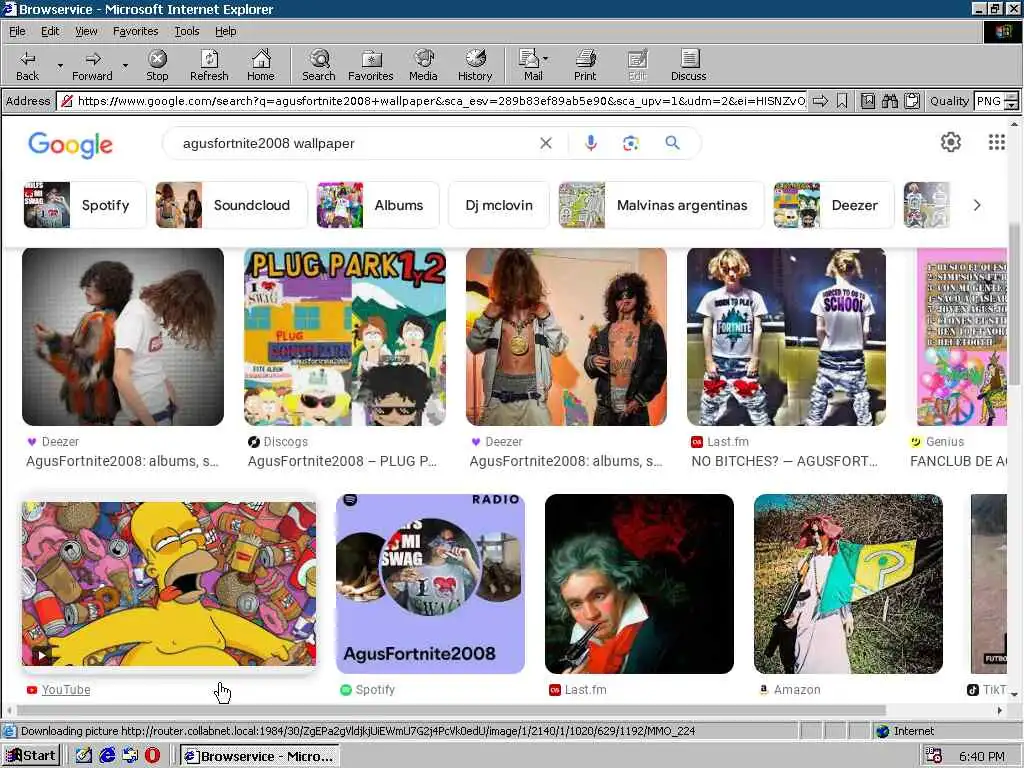
Task: Open the Fortnite shirt Last.fm image
Action: 786,337
